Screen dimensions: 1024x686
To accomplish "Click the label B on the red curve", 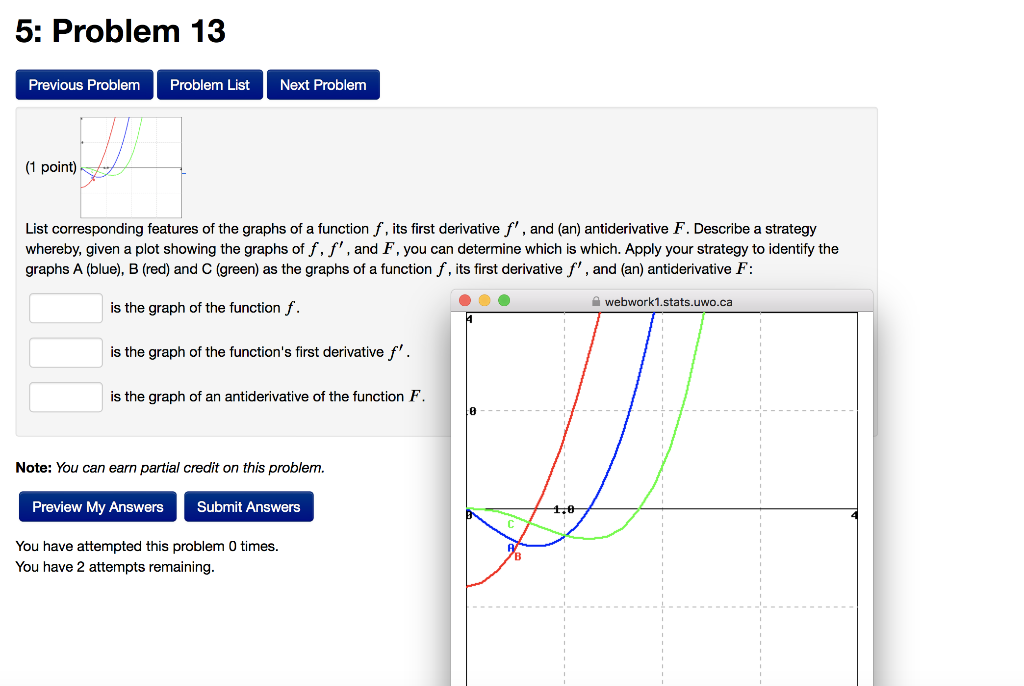I will tap(518, 557).
